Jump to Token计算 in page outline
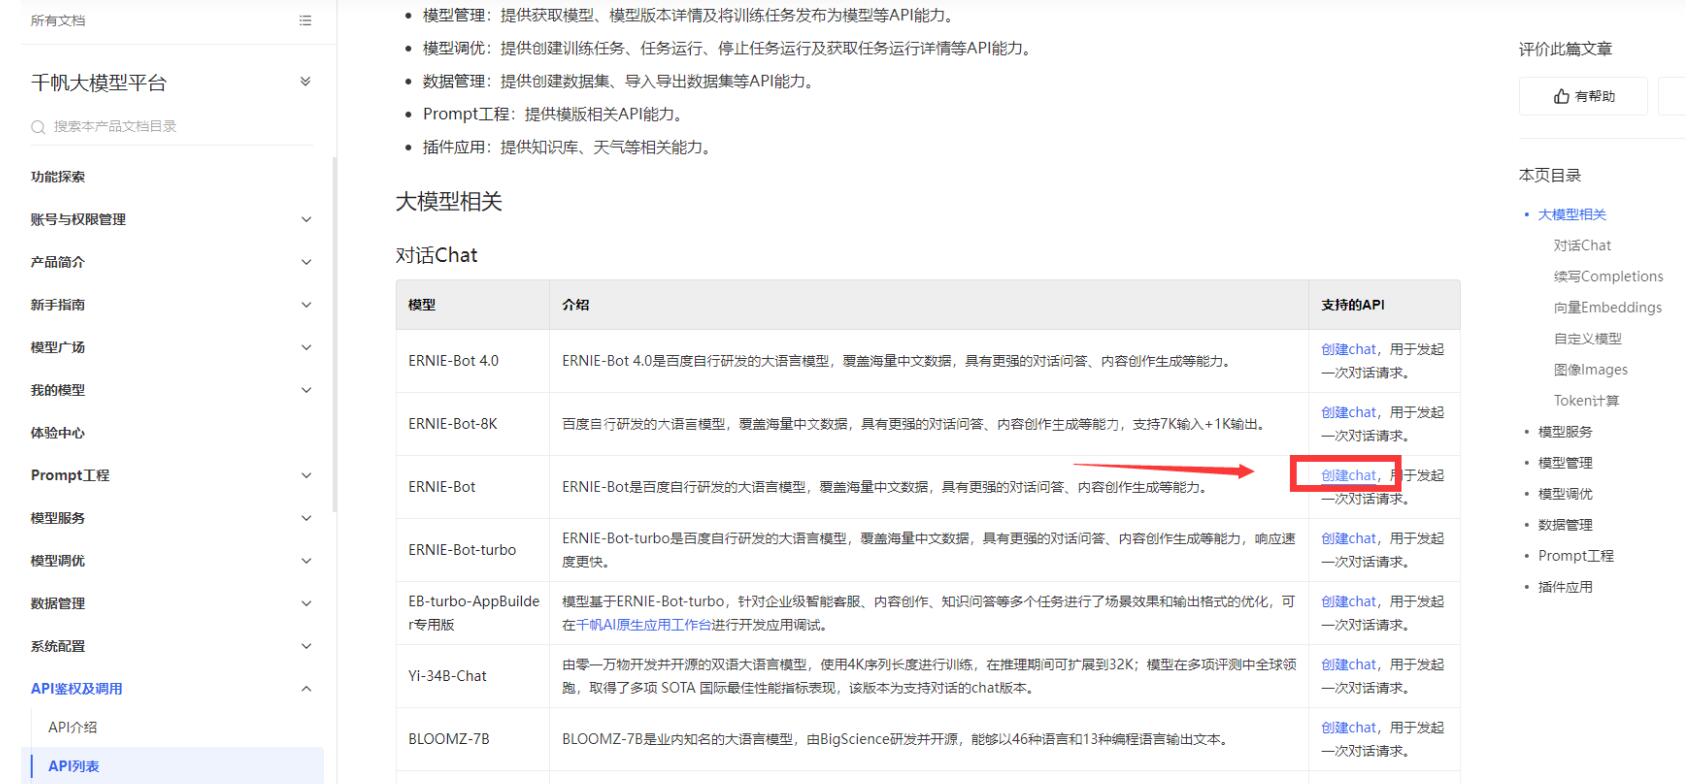Image resolution: width=1696 pixels, height=784 pixels. click(x=1586, y=401)
